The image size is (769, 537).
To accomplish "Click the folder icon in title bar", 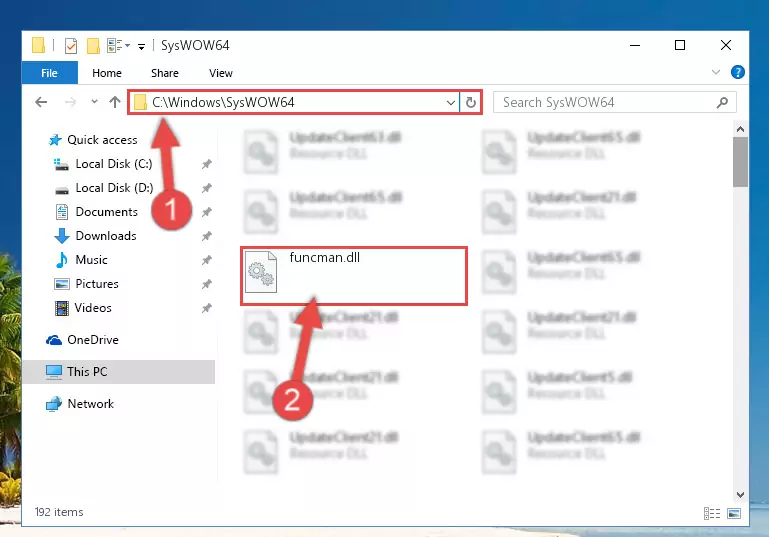I will tap(38, 45).
